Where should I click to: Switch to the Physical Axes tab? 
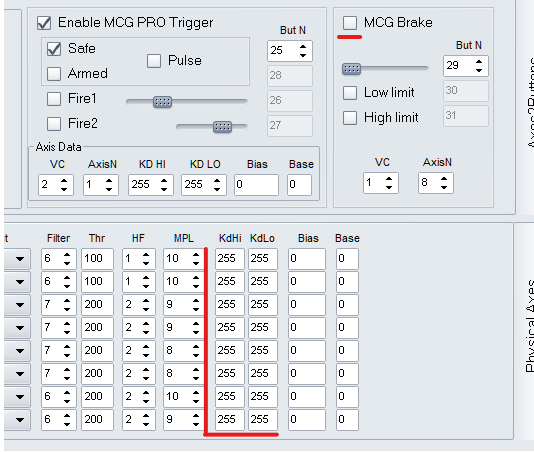click(530, 325)
